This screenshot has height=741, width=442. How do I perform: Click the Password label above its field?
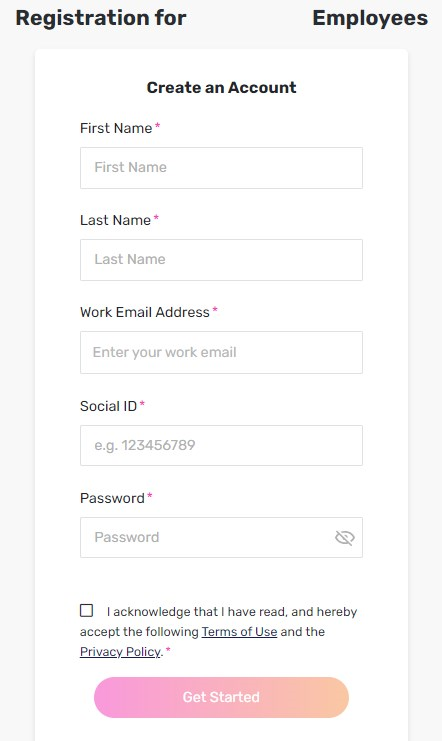pyautogui.click(x=112, y=498)
